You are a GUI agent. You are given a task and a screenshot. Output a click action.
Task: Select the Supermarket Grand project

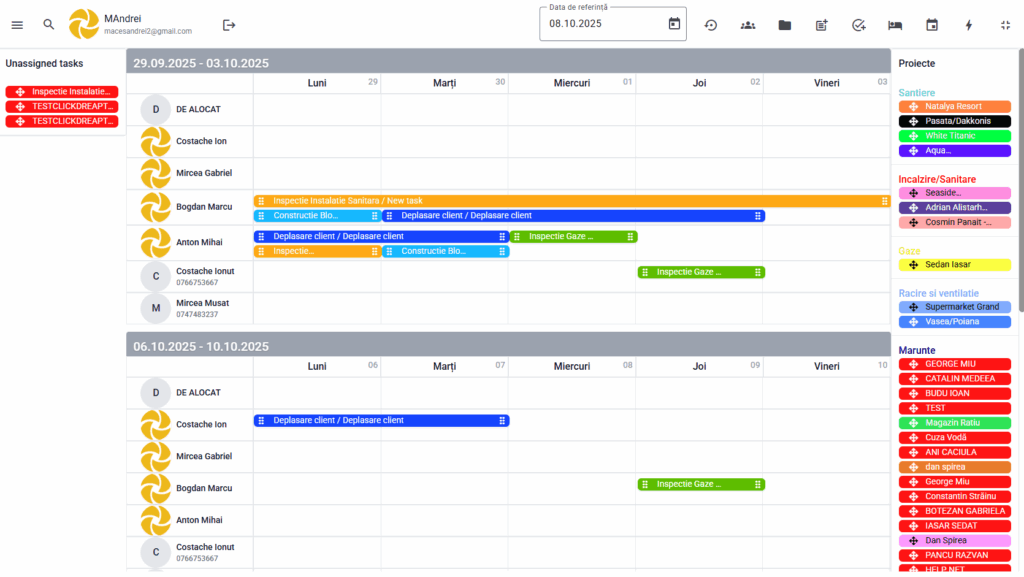(954, 307)
